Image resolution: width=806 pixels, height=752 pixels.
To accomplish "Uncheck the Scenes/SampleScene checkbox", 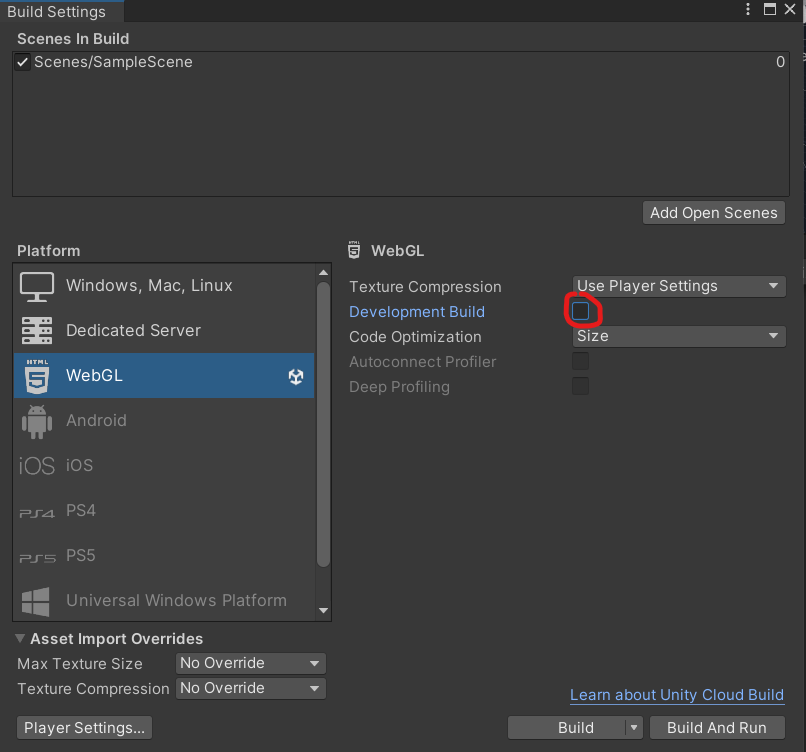I will [22, 62].
